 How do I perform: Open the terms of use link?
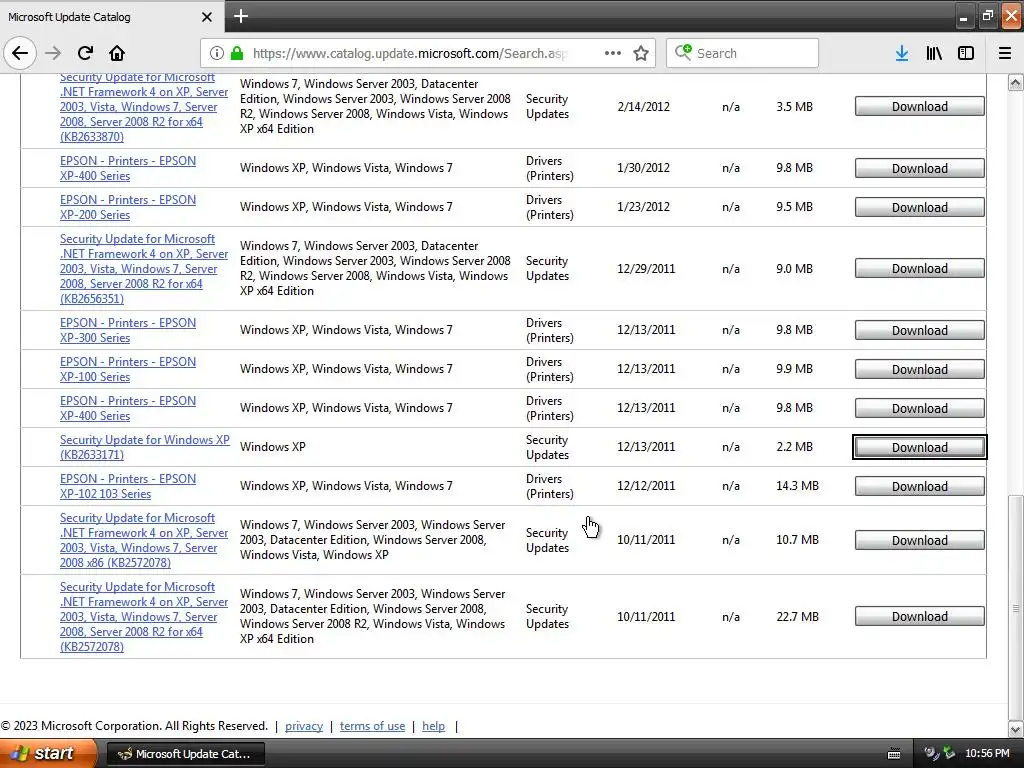(x=372, y=726)
